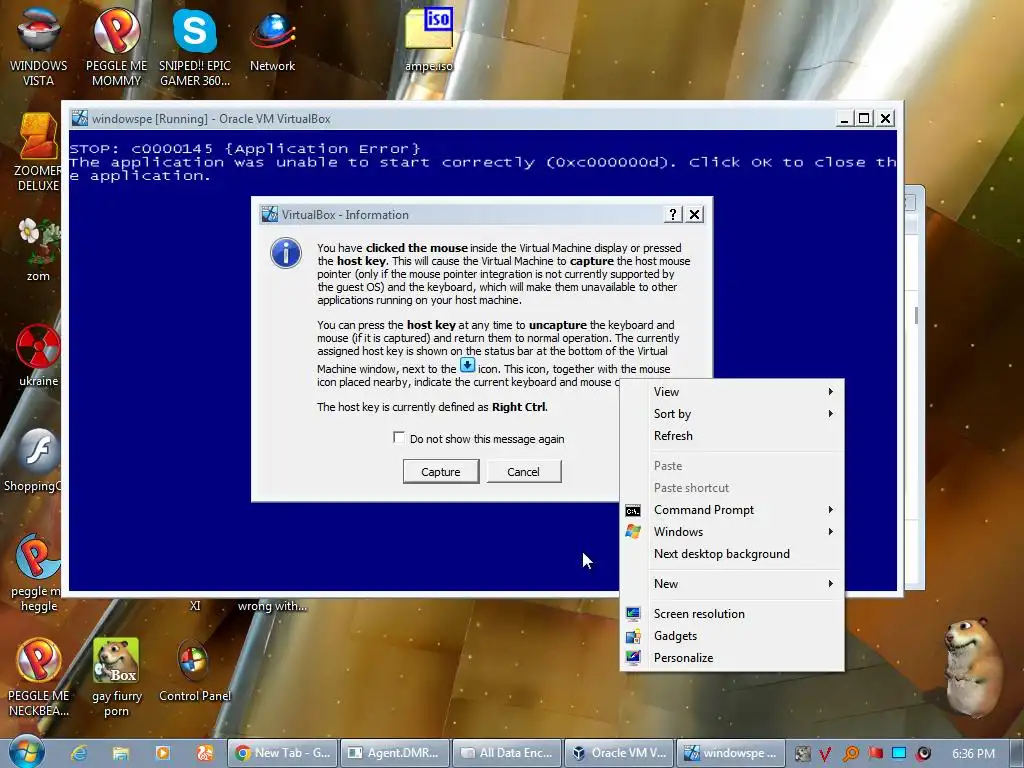The width and height of the screenshot is (1024, 768).
Task: Open Screen resolution from context menu
Action: (731, 613)
